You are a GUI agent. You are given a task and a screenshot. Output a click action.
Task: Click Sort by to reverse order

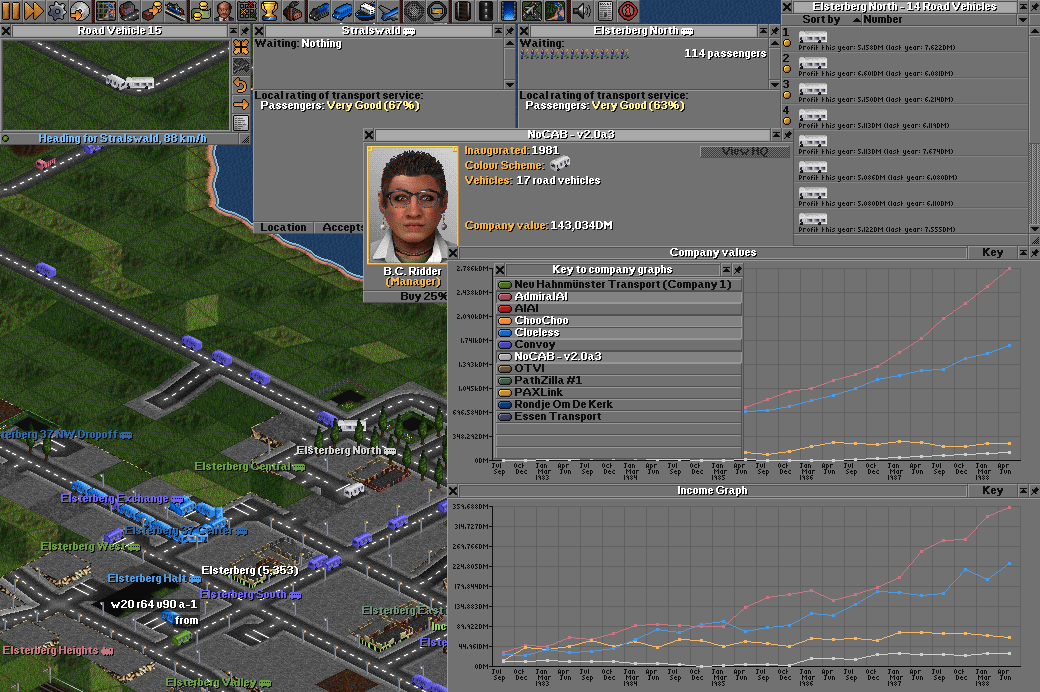[820, 20]
